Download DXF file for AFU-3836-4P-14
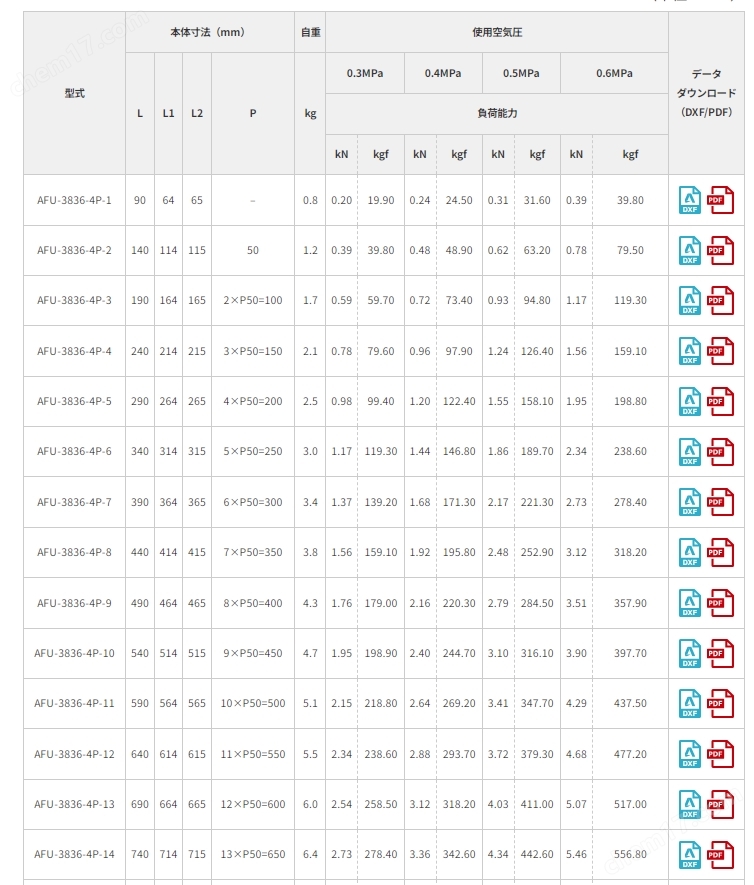 (x=690, y=855)
